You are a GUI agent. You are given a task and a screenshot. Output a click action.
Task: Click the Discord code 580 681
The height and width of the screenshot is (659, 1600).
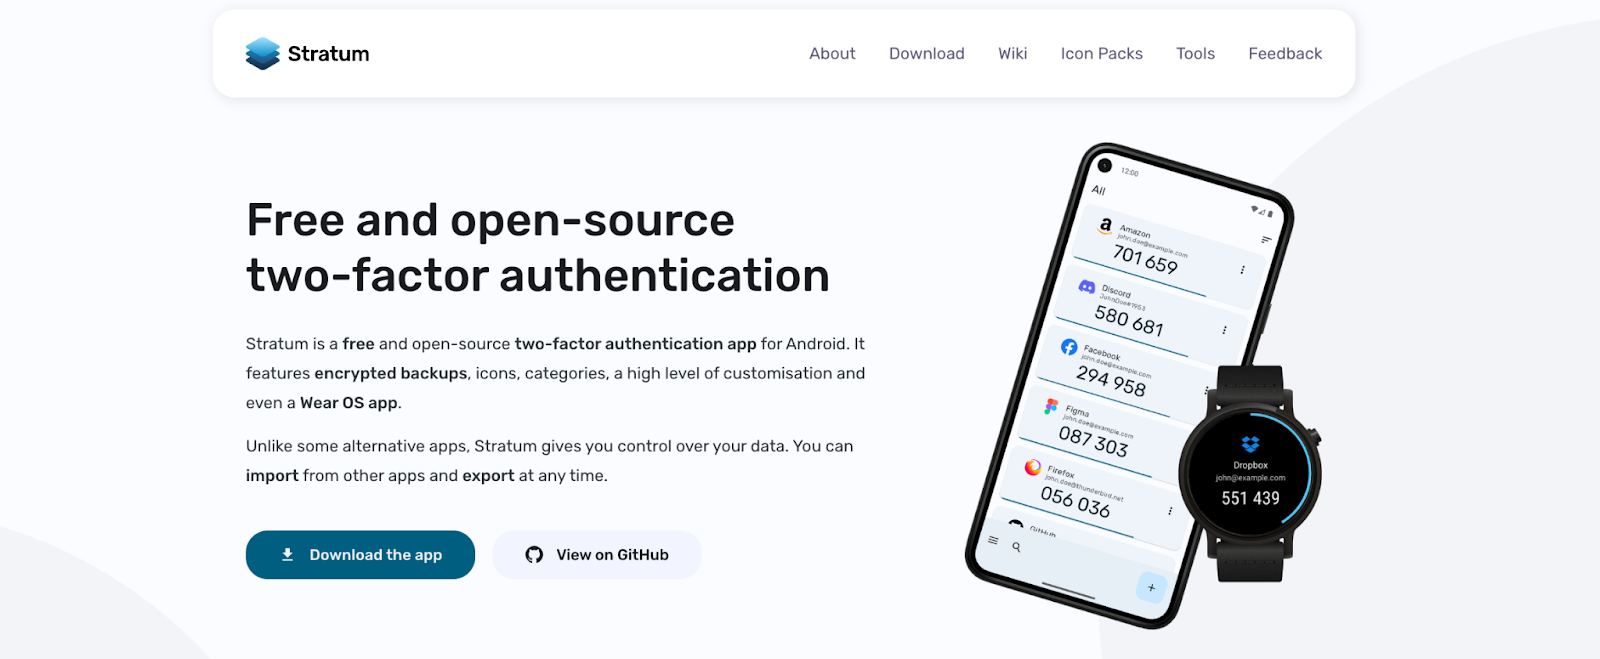click(1129, 321)
